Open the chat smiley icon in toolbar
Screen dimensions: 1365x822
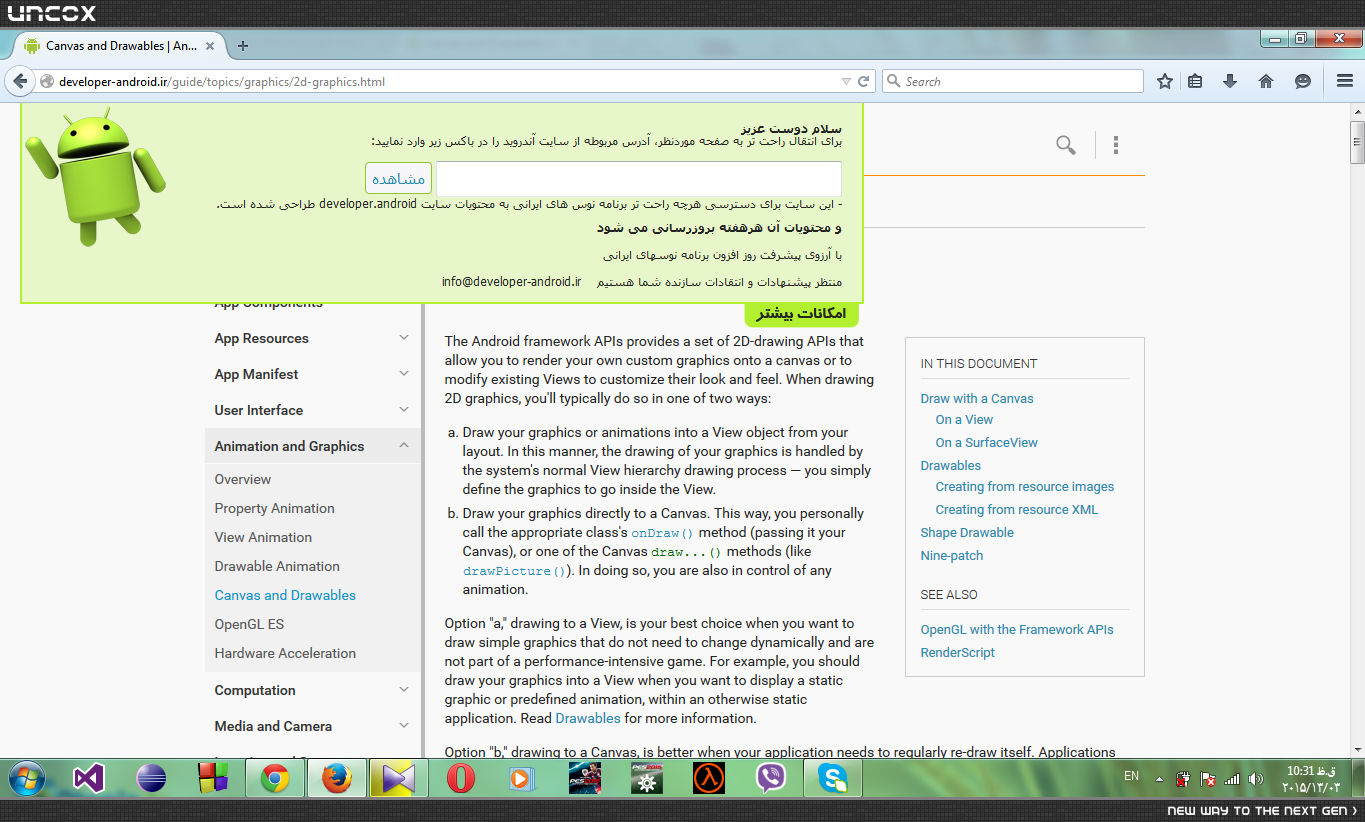click(x=1302, y=82)
